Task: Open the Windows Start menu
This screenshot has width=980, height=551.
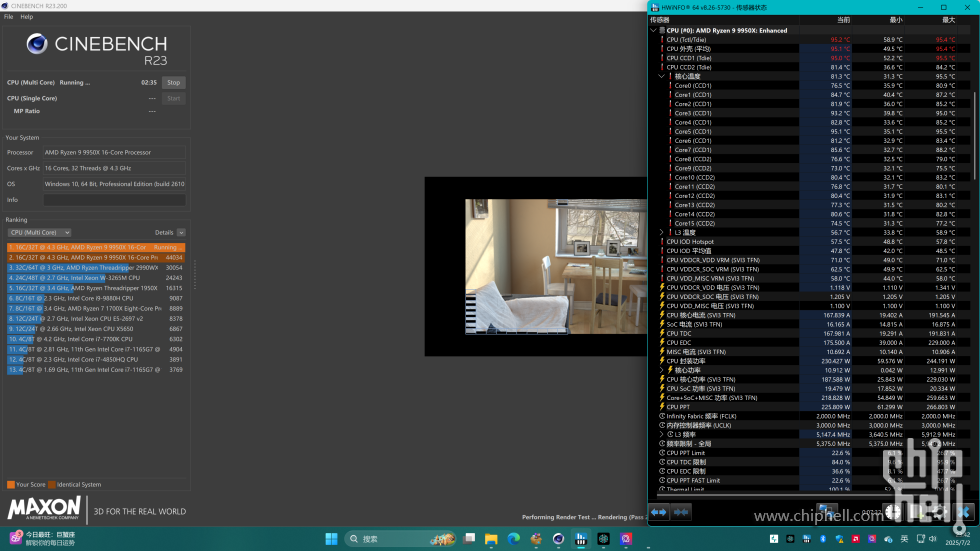Action: [331, 539]
